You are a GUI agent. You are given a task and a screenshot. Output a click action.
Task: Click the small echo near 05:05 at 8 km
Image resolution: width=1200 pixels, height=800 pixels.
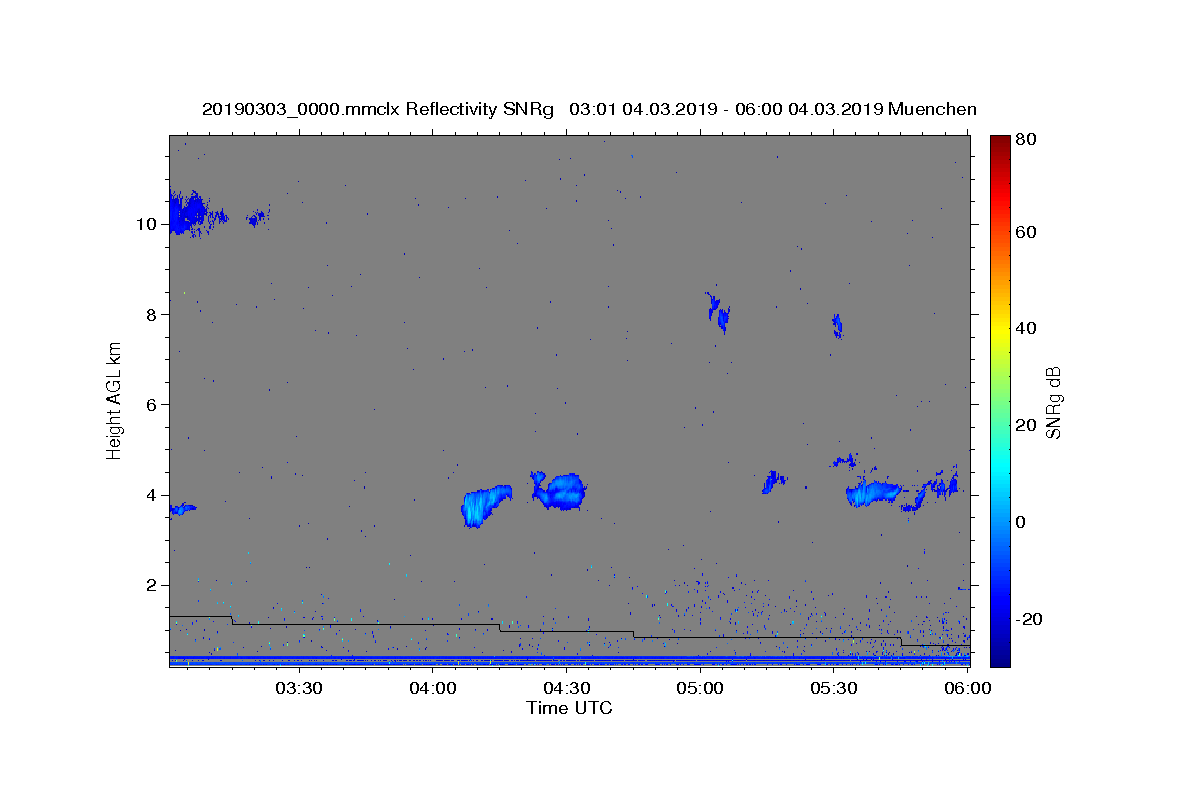click(x=718, y=313)
